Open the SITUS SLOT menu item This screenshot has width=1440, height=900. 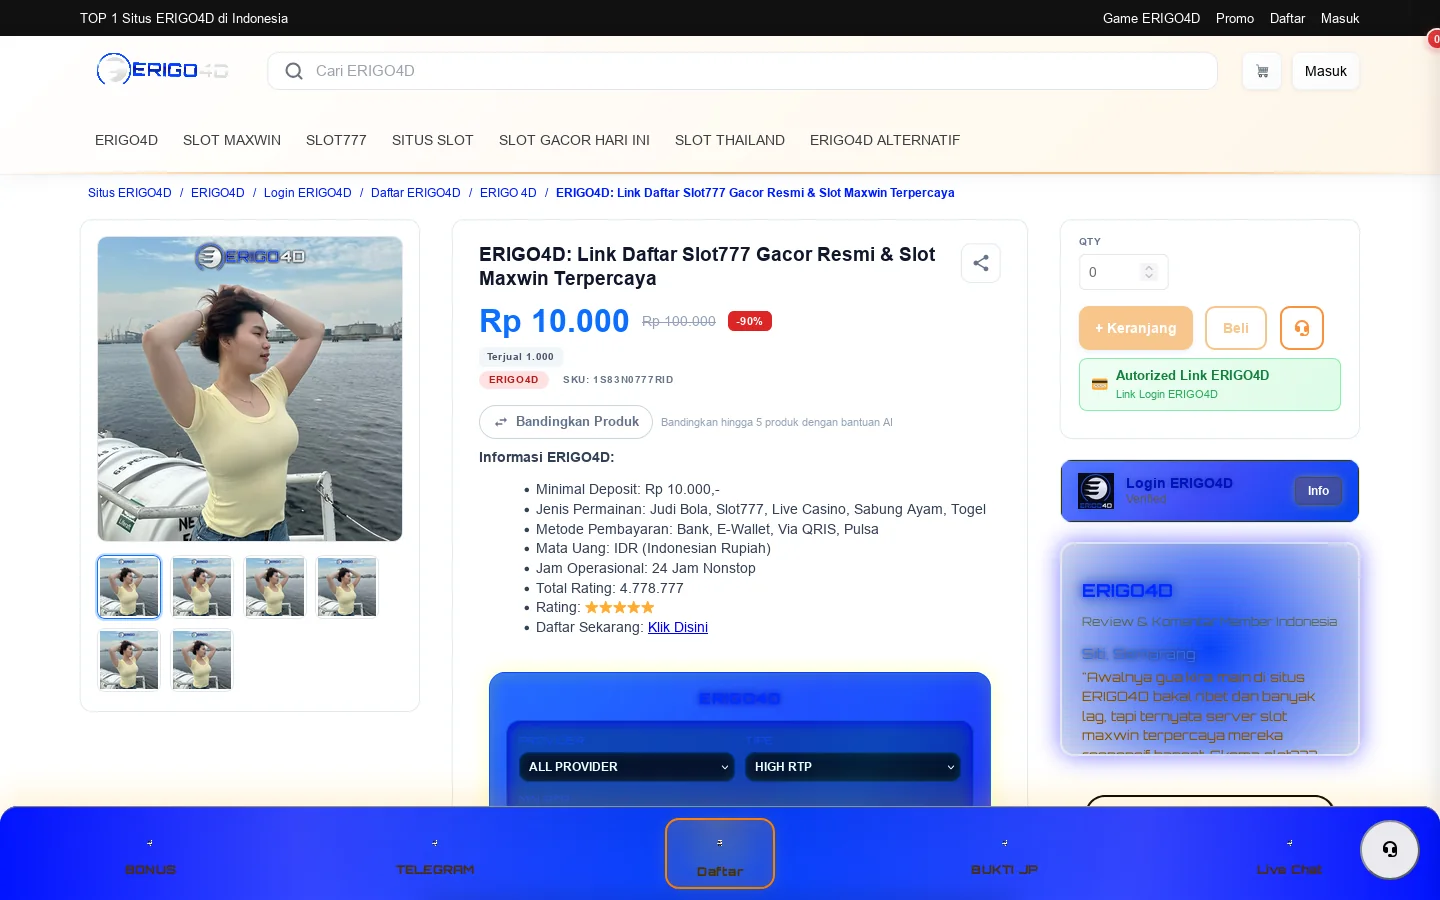(x=433, y=140)
